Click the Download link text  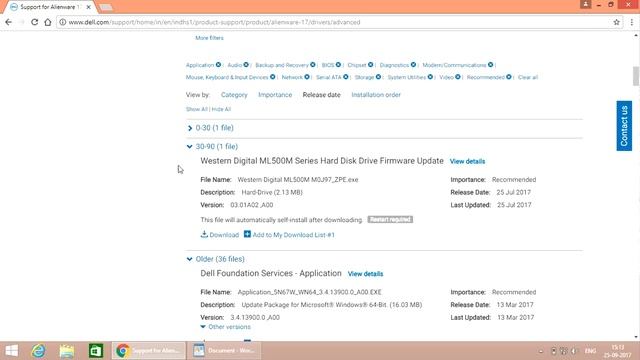[x=224, y=235]
